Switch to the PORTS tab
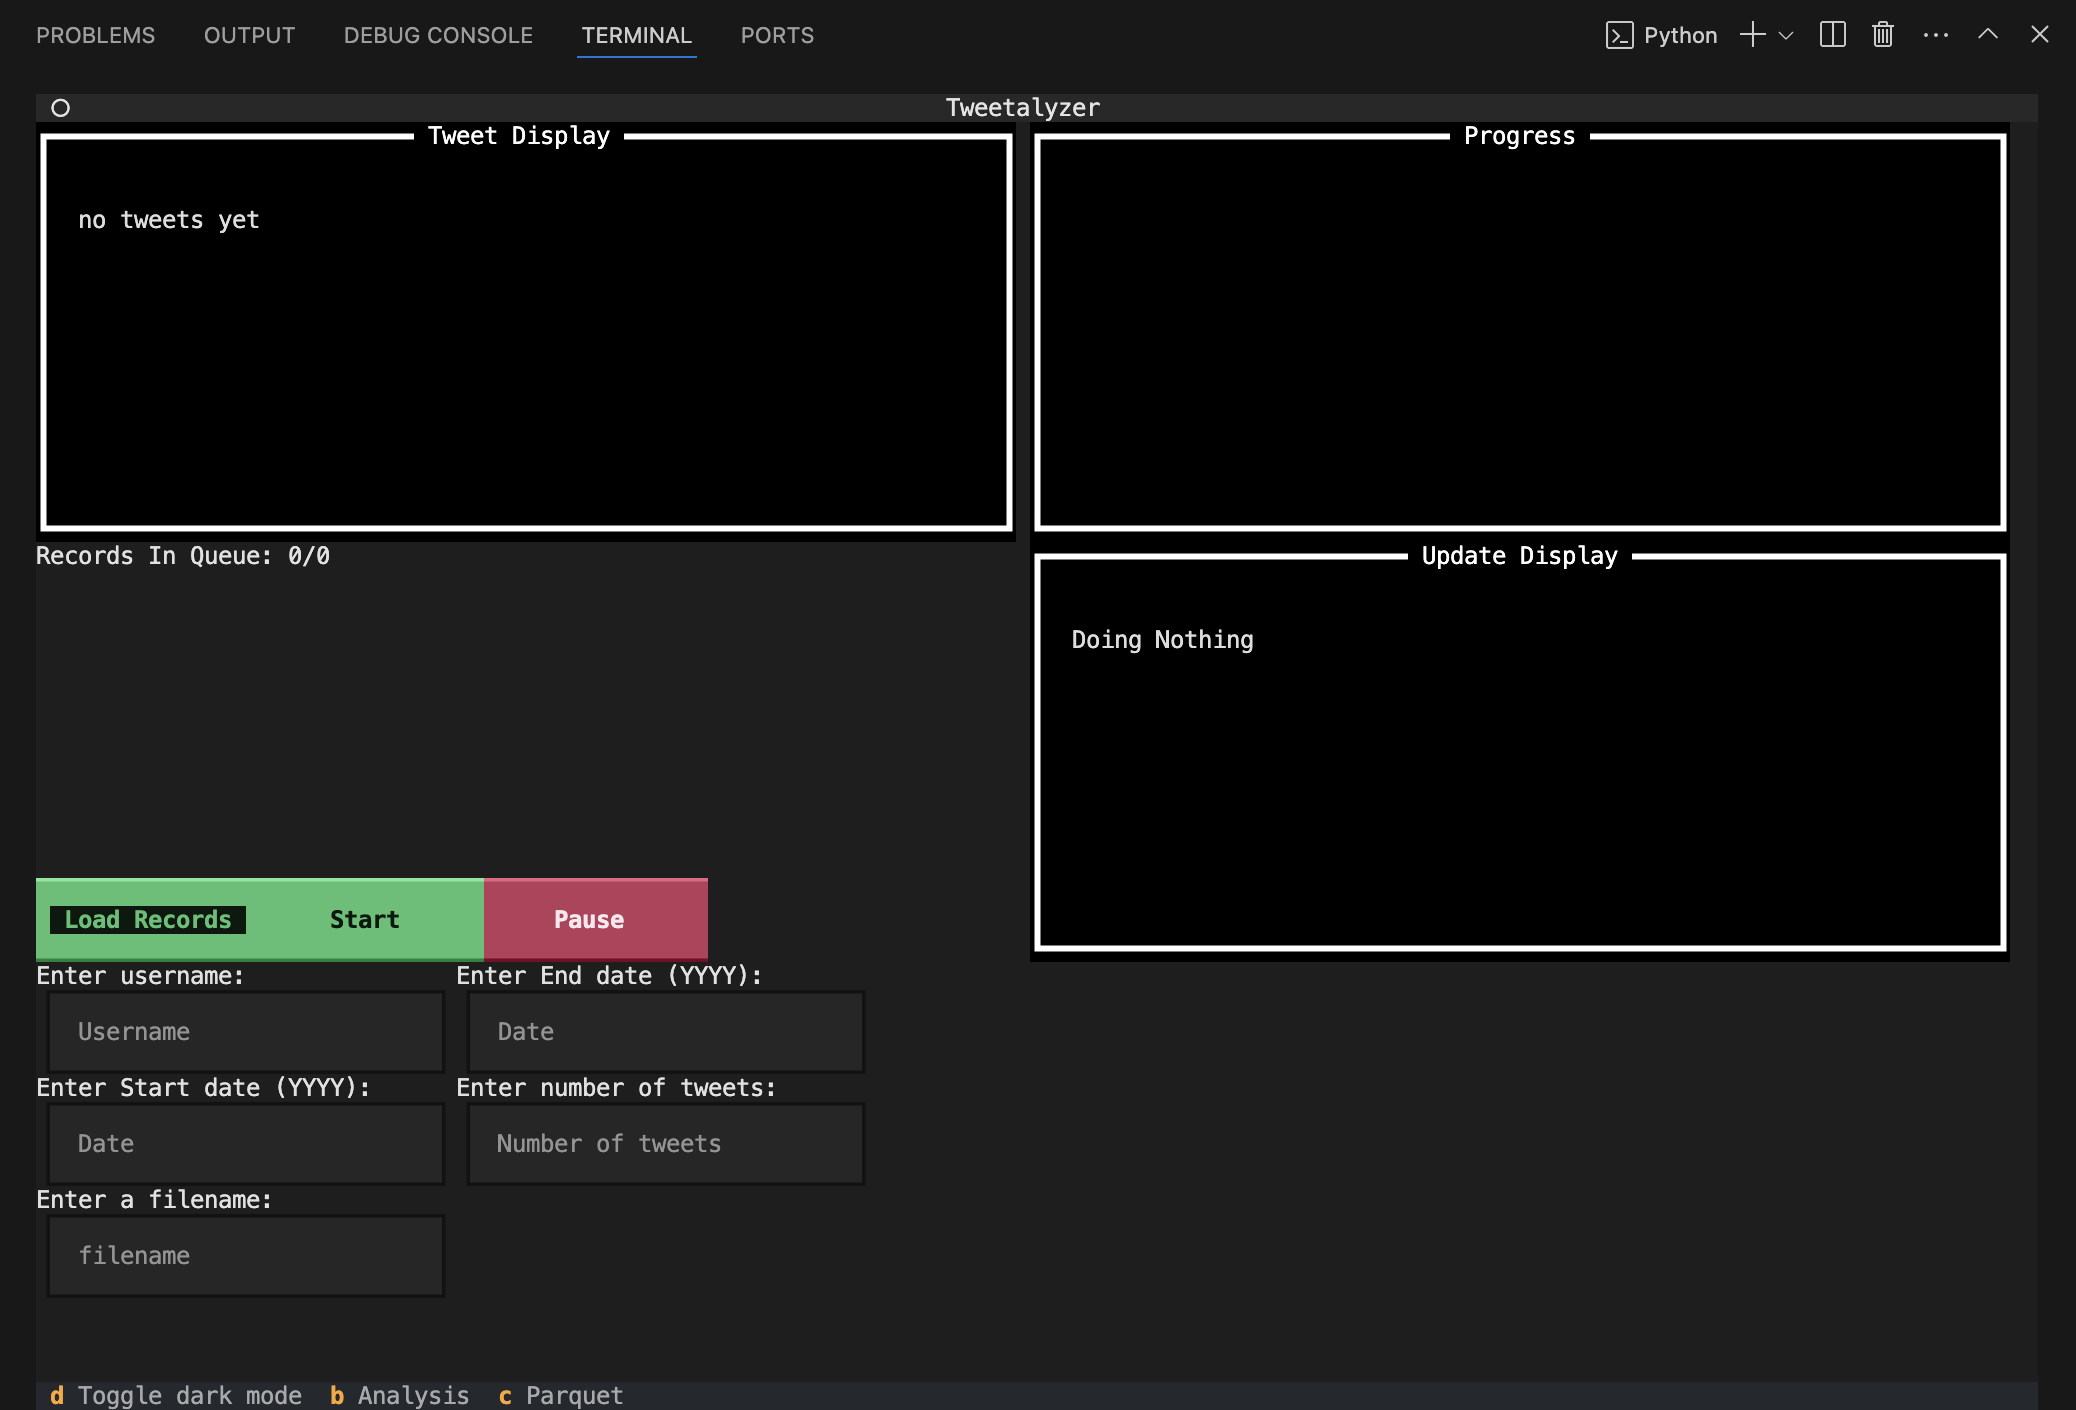 pos(777,35)
